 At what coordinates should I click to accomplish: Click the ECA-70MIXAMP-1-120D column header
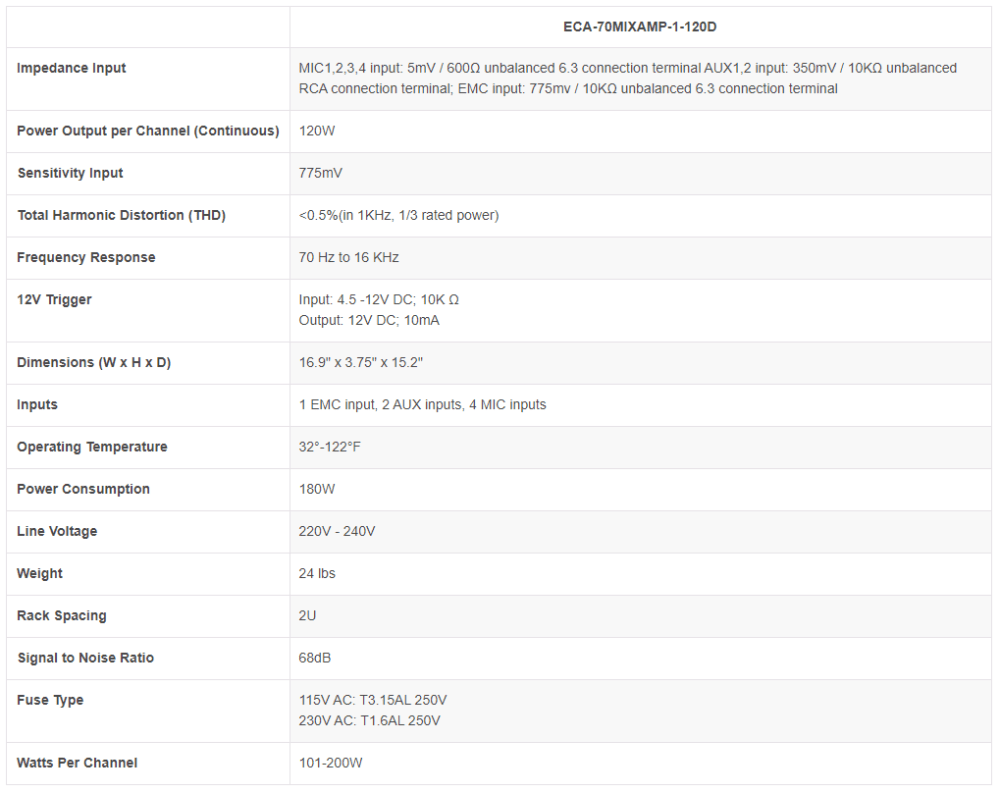point(640,27)
